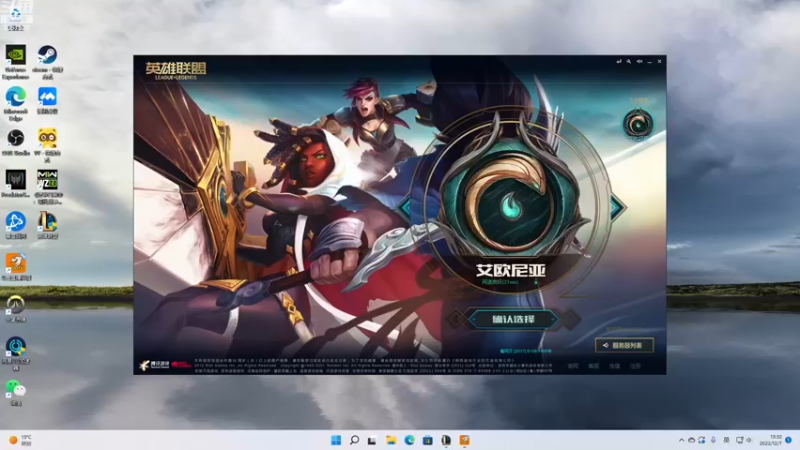Image resolution: width=800 pixels, height=450 pixels.
Task: Switch input language via 英 indicator
Action: click(726, 440)
